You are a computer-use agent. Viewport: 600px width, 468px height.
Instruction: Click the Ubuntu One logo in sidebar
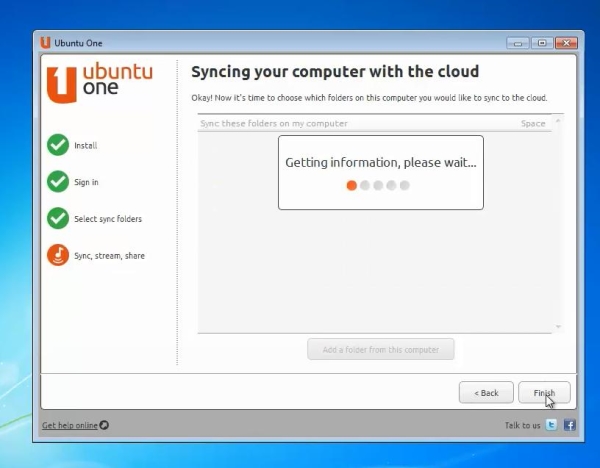pyautogui.click(x=99, y=83)
